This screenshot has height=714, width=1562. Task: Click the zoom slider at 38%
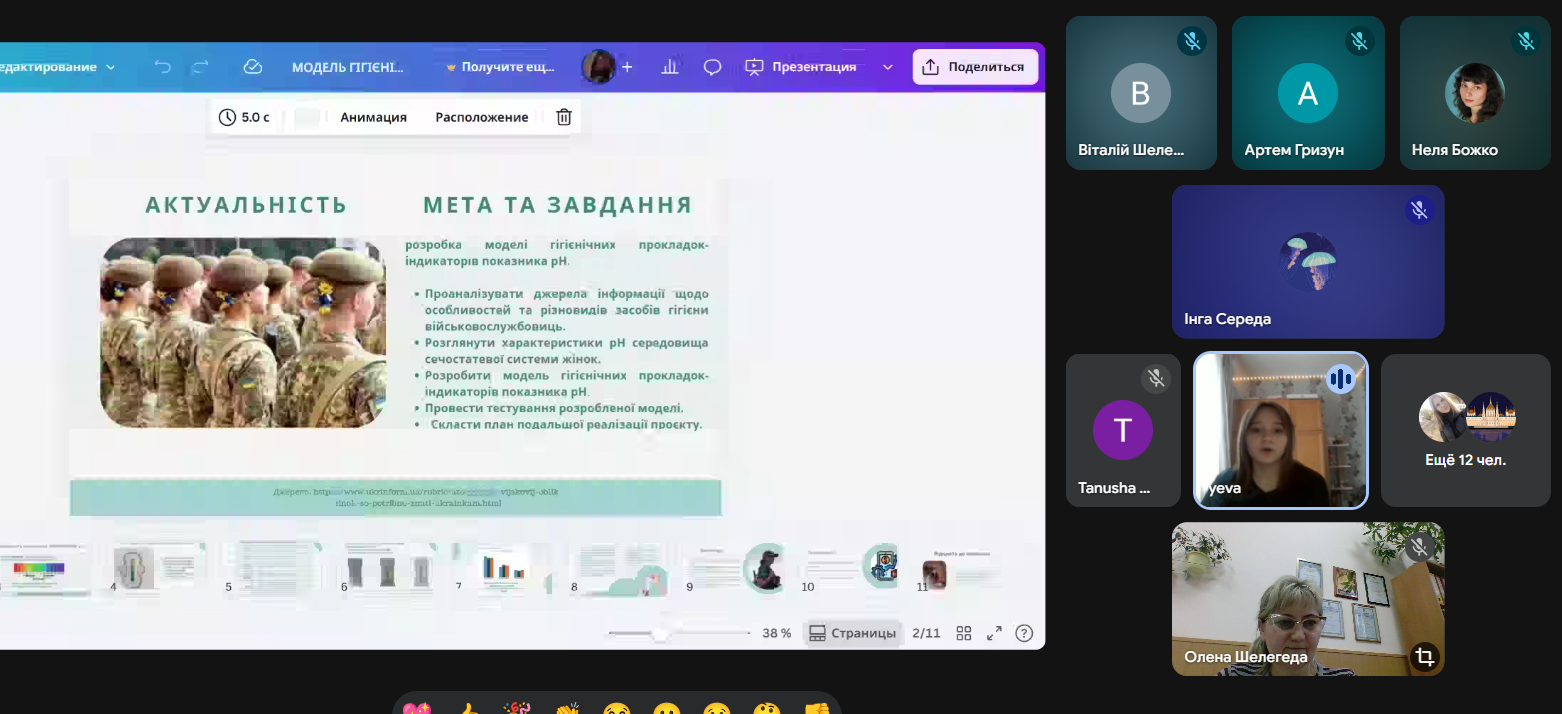click(x=660, y=633)
